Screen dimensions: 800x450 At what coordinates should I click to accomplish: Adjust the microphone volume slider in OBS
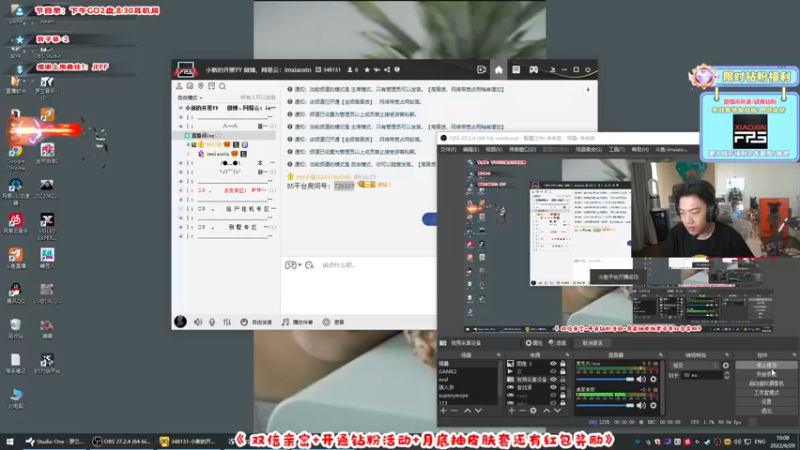605,379
